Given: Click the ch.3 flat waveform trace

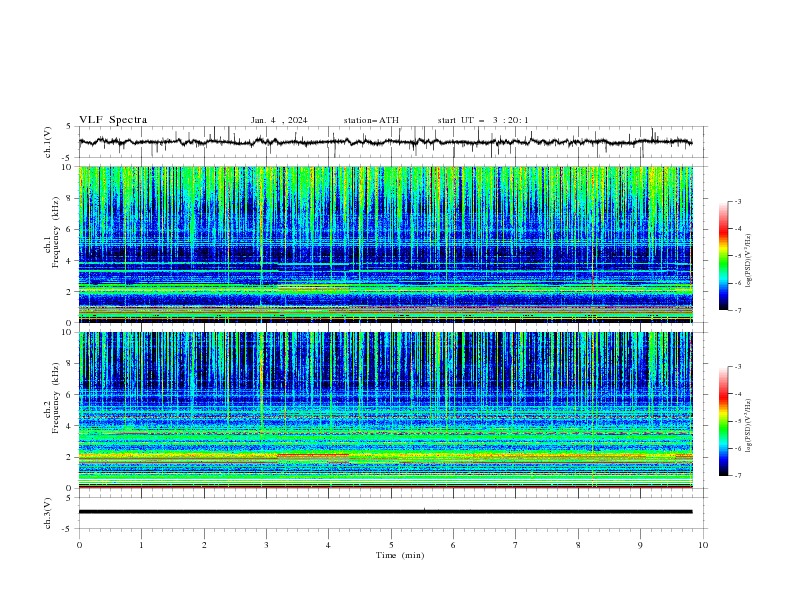Looking at the screenshot, I should click(385, 512).
